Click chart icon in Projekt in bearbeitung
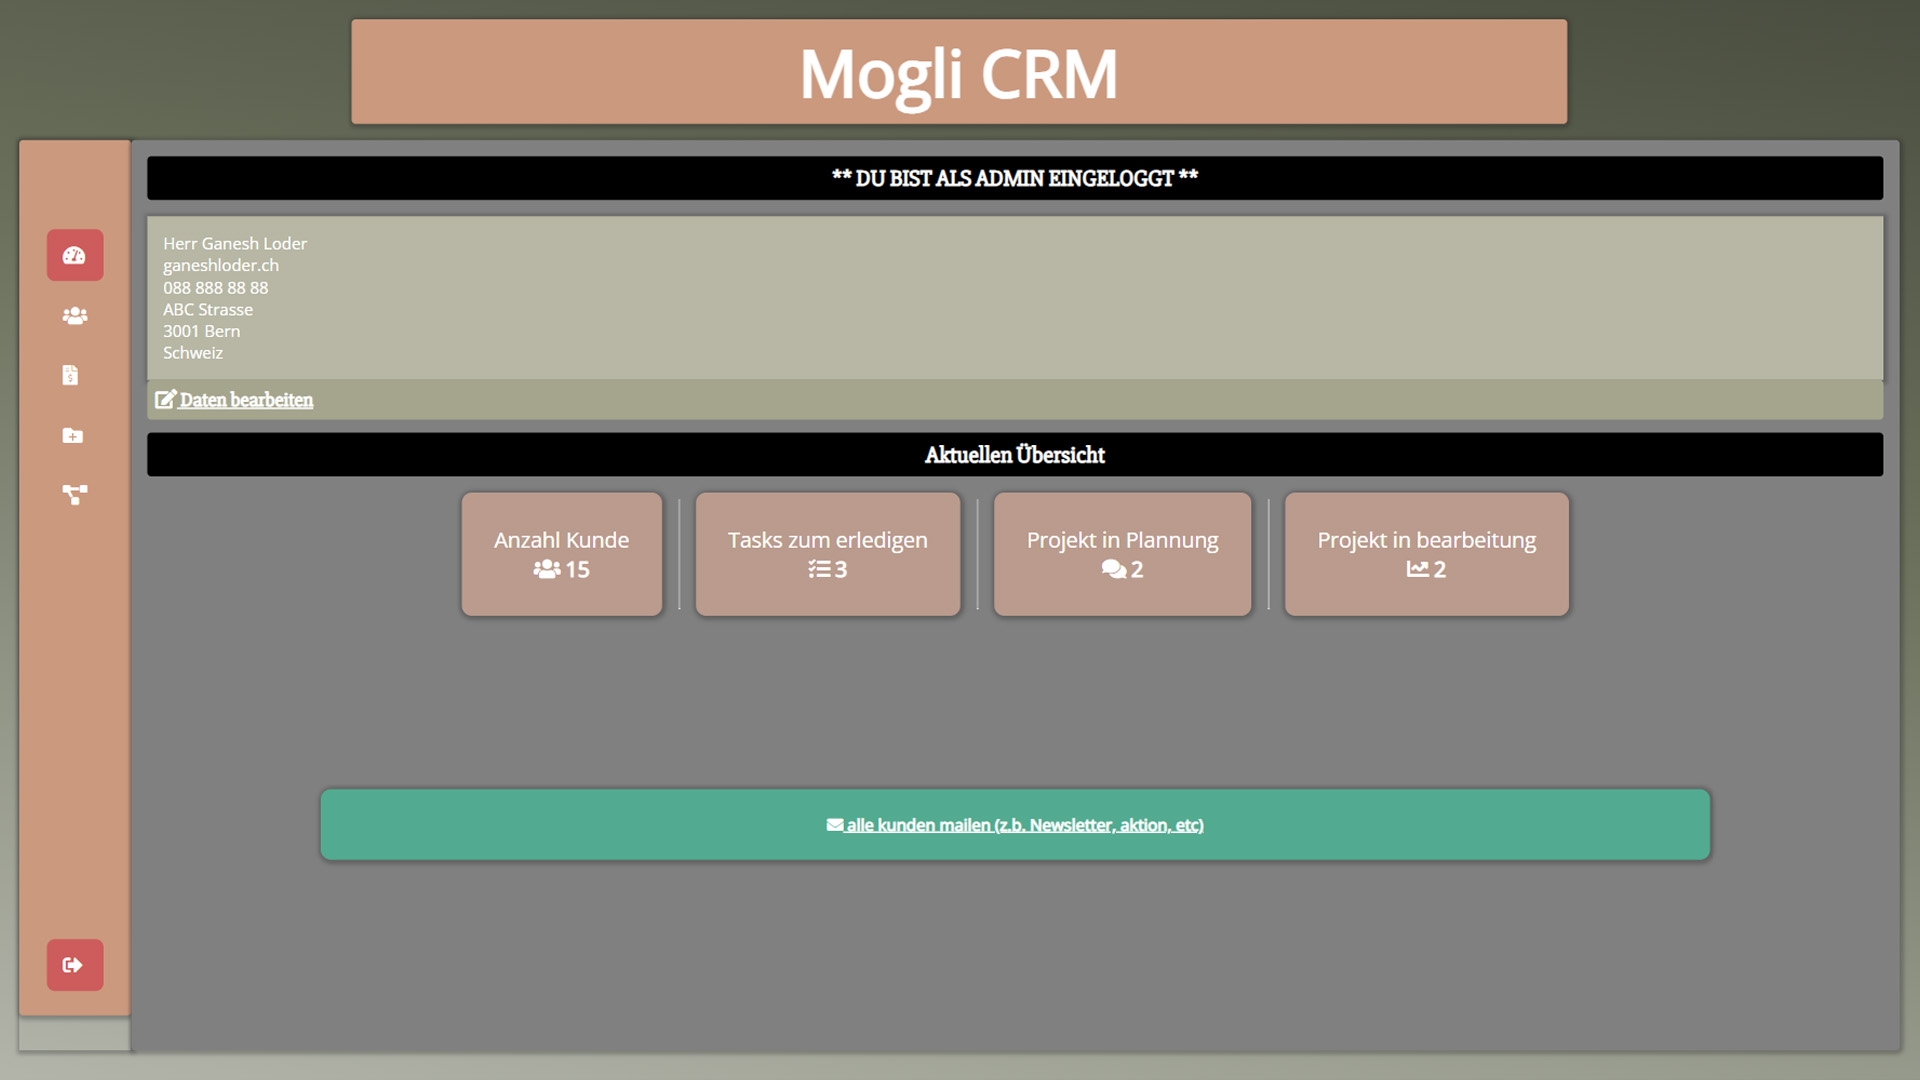The height and width of the screenshot is (1080, 1920). pos(1417,569)
